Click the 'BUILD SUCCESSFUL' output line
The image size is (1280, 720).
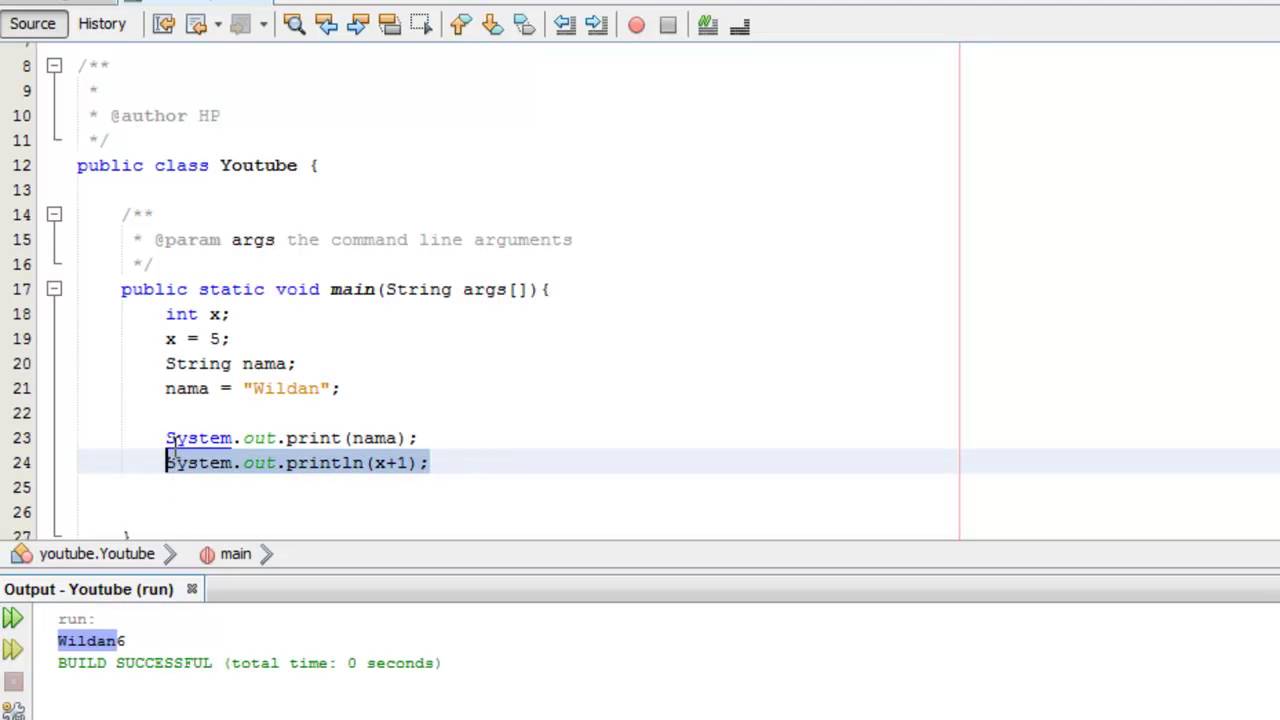click(x=249, y=663)
